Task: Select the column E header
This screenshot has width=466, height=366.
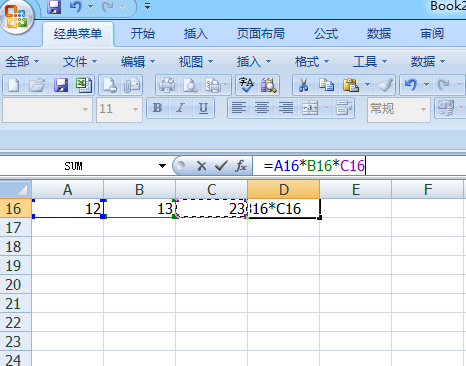Action: 356,189
